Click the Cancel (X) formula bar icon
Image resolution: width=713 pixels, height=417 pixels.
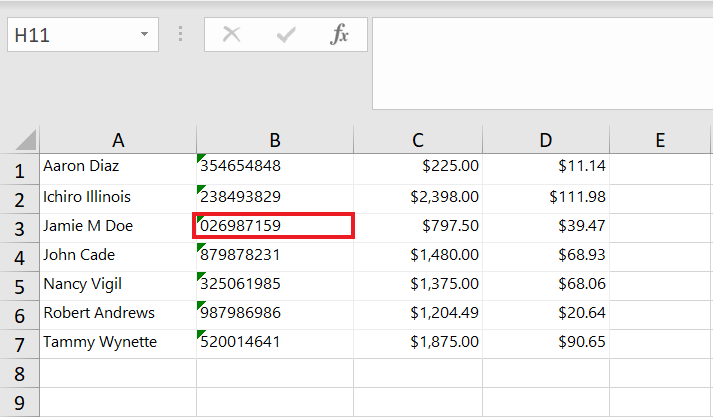232,35
